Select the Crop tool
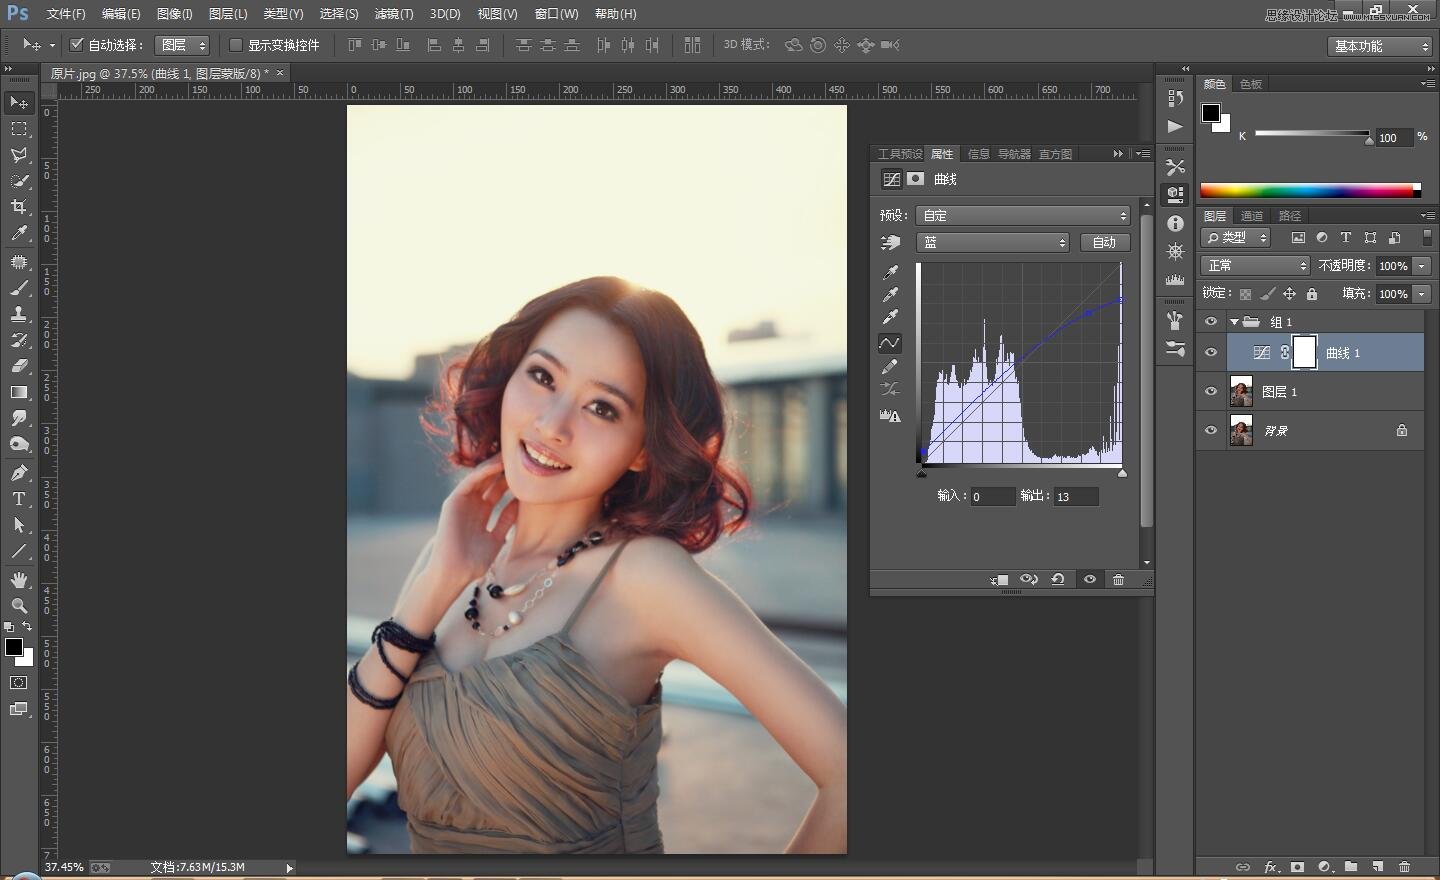 (x=19, y=207)
